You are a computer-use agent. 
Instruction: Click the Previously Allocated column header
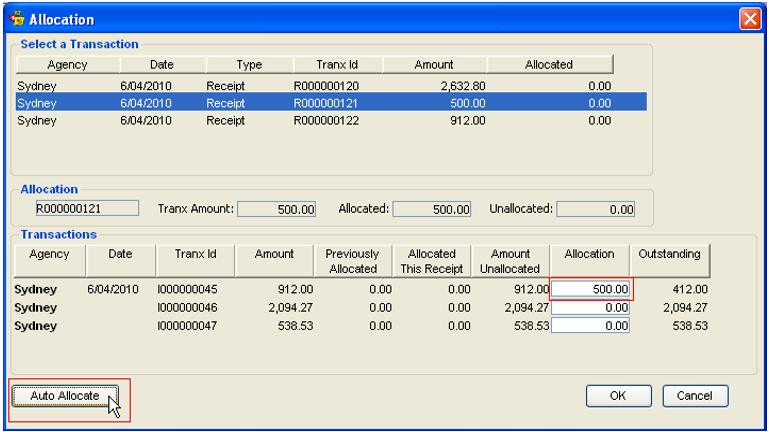[353, 261]
